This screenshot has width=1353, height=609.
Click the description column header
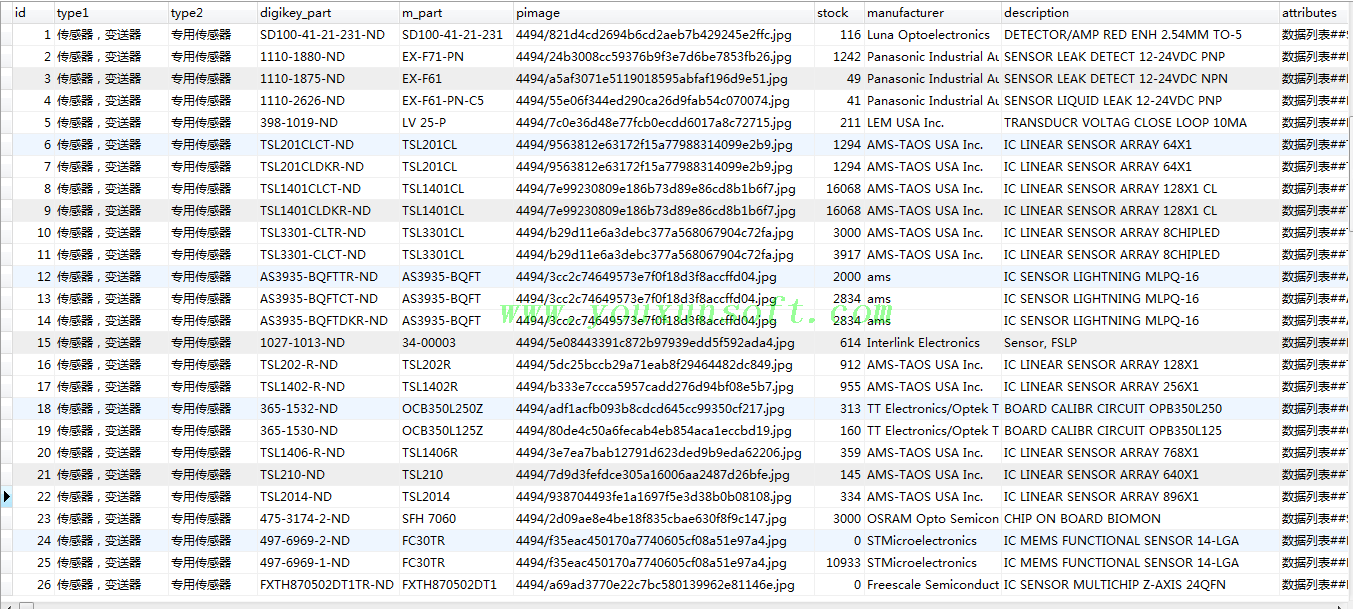pos(1140,13)
